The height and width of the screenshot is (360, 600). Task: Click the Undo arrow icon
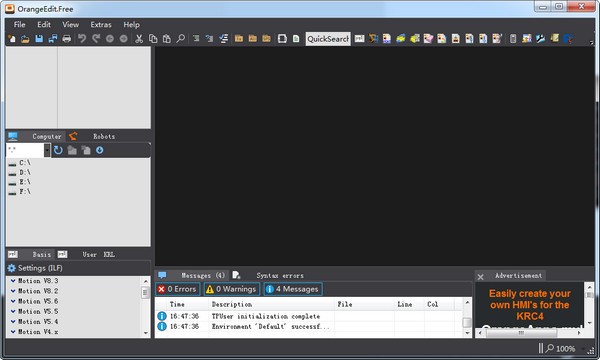pyautogui.click(x=82, y=39)
